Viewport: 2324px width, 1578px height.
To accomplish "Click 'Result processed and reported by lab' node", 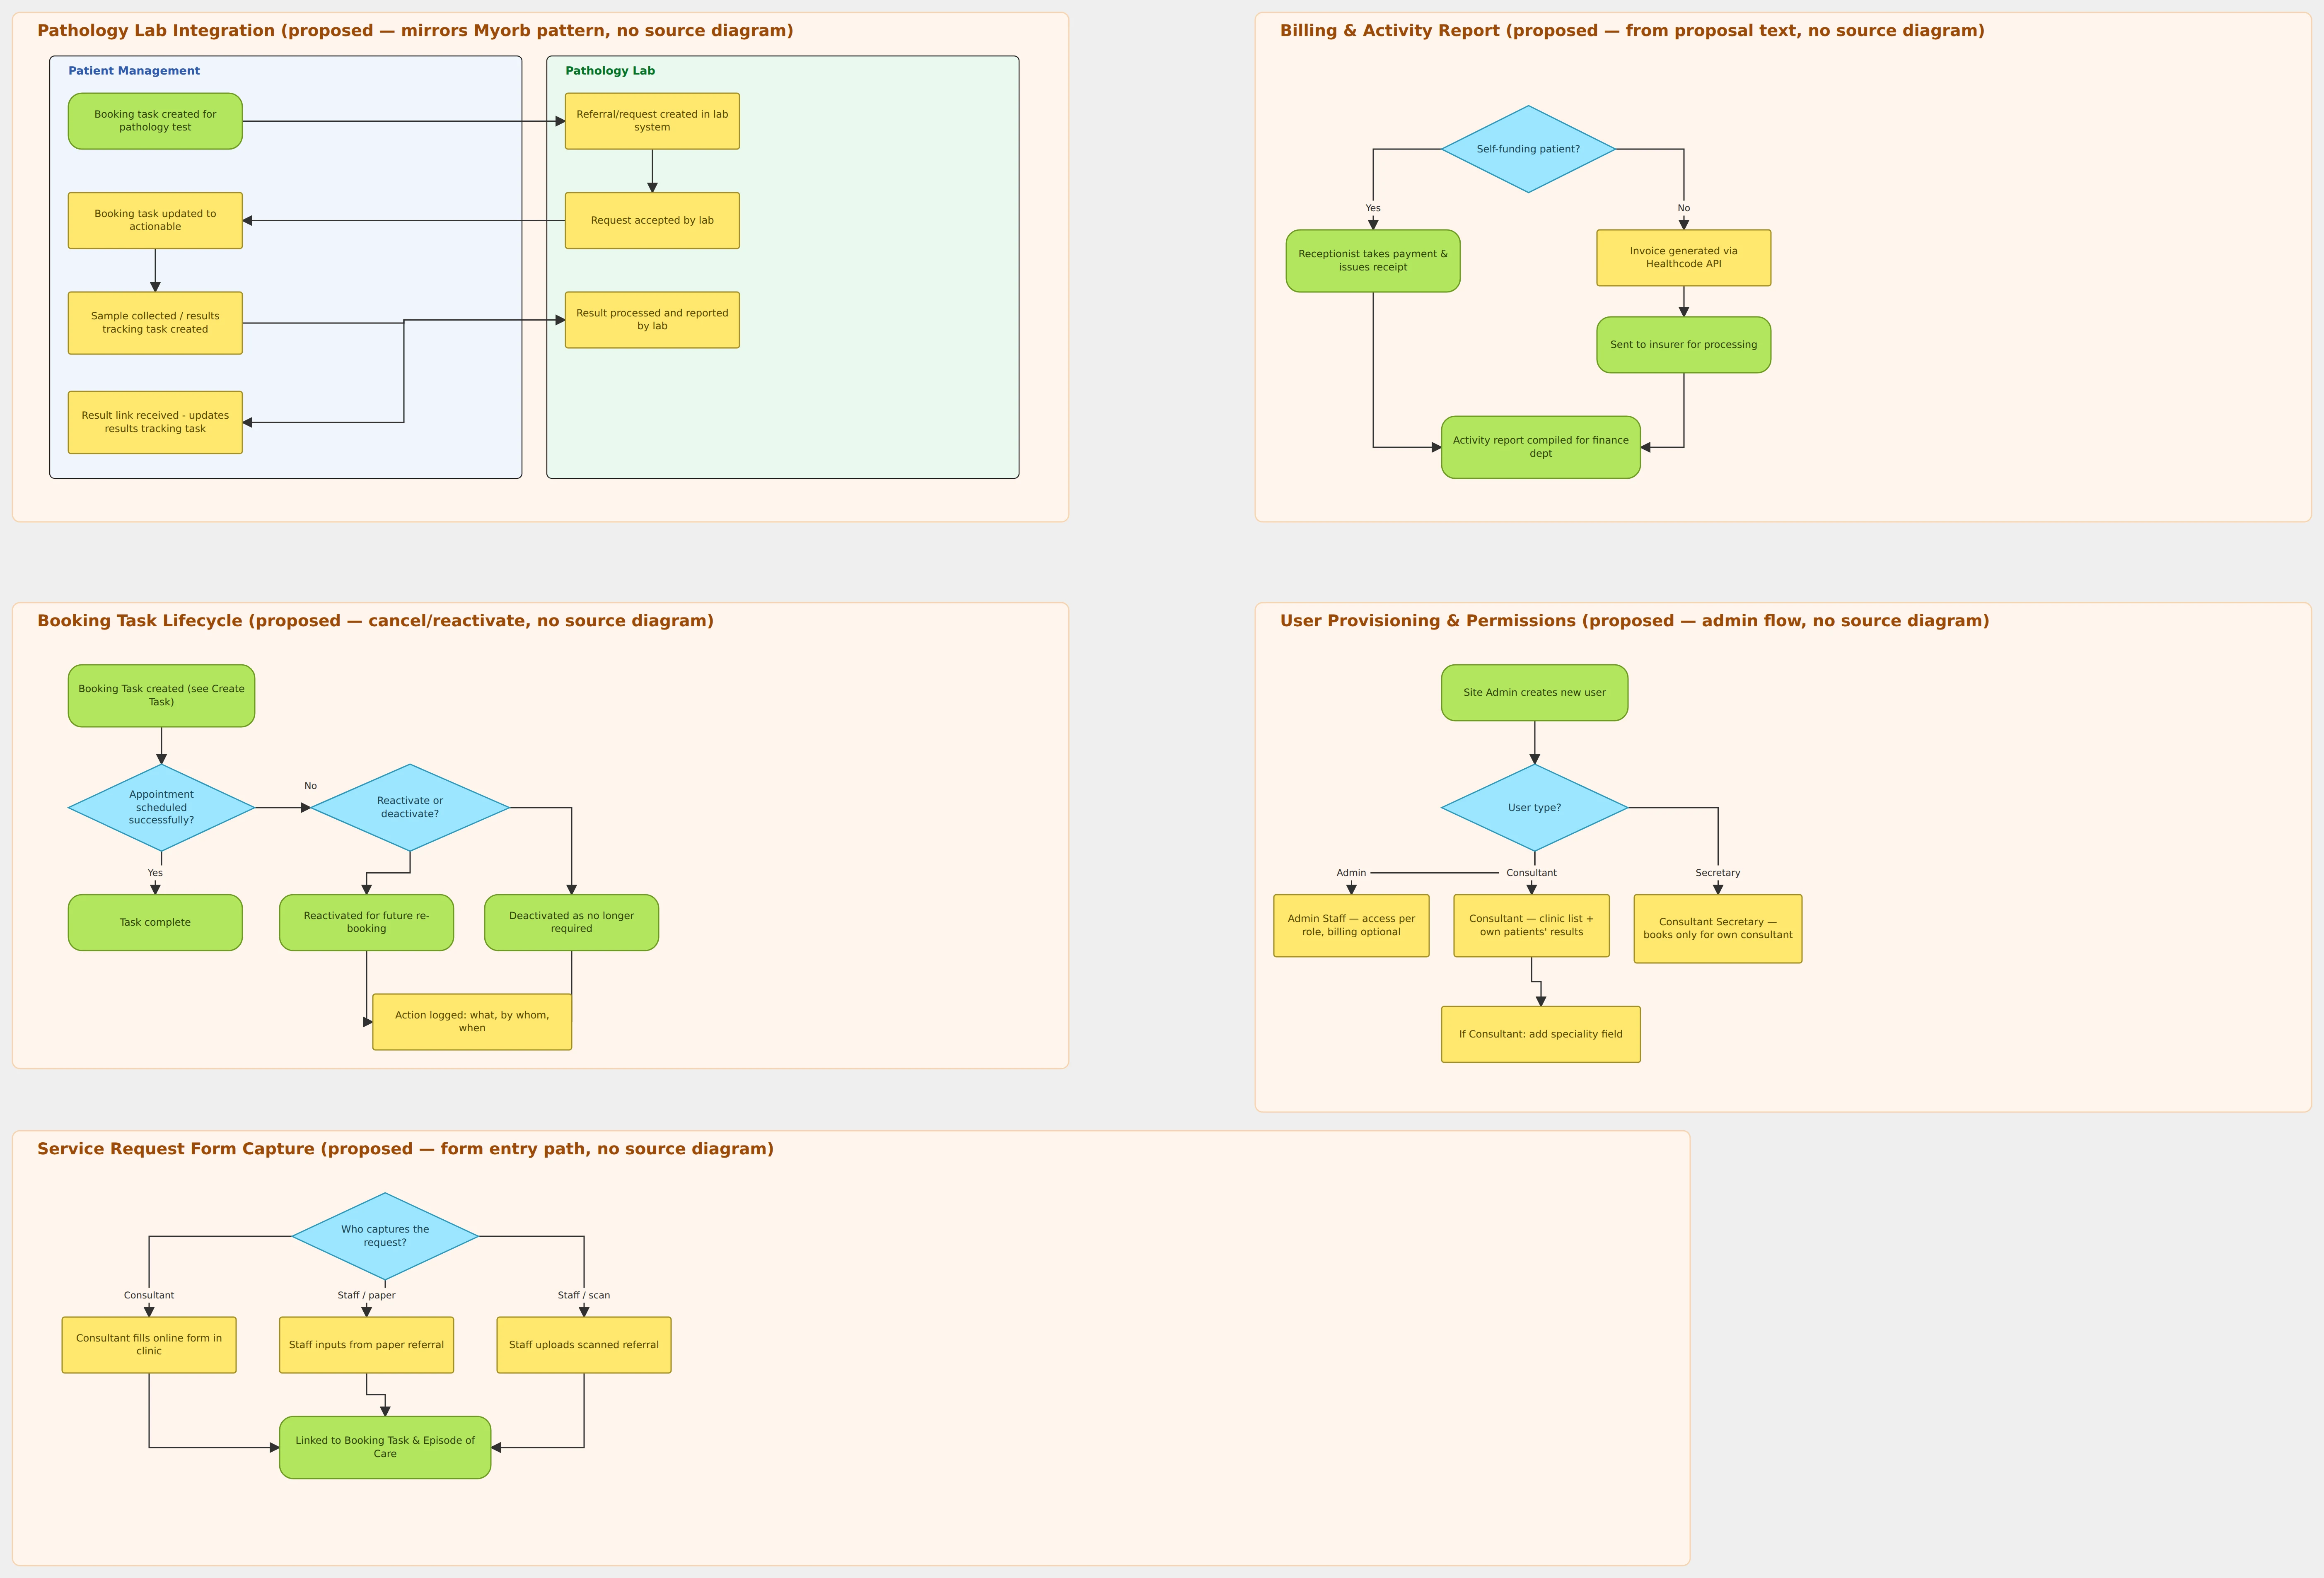I will tap(652, 320).
